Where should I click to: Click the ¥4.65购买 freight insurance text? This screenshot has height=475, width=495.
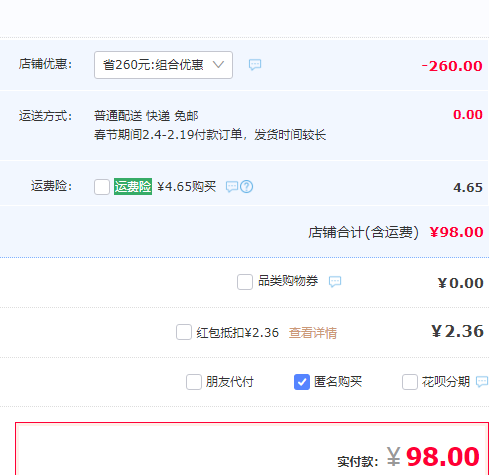point(187,187)
